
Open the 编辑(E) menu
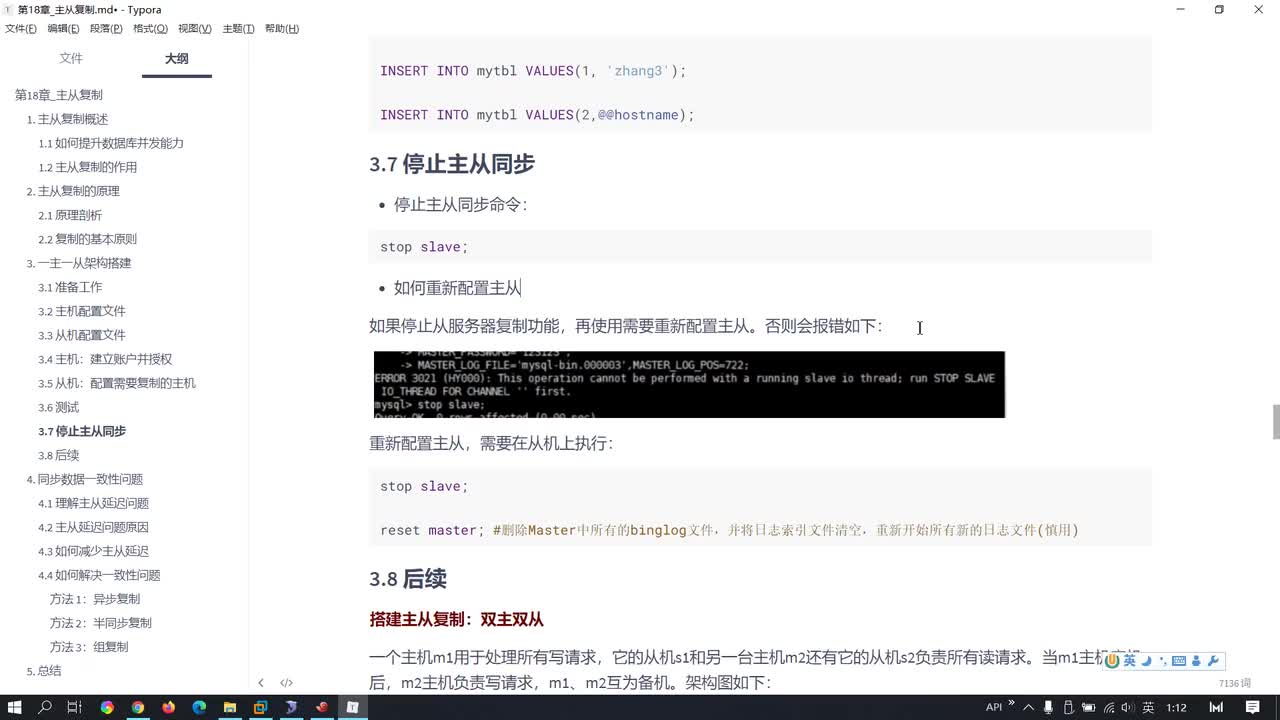click(x=63, y=29)
